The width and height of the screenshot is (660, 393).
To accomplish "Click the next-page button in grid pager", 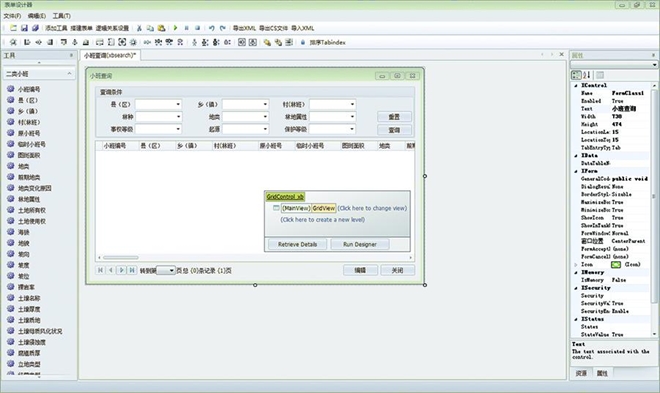I will (121, 270).
